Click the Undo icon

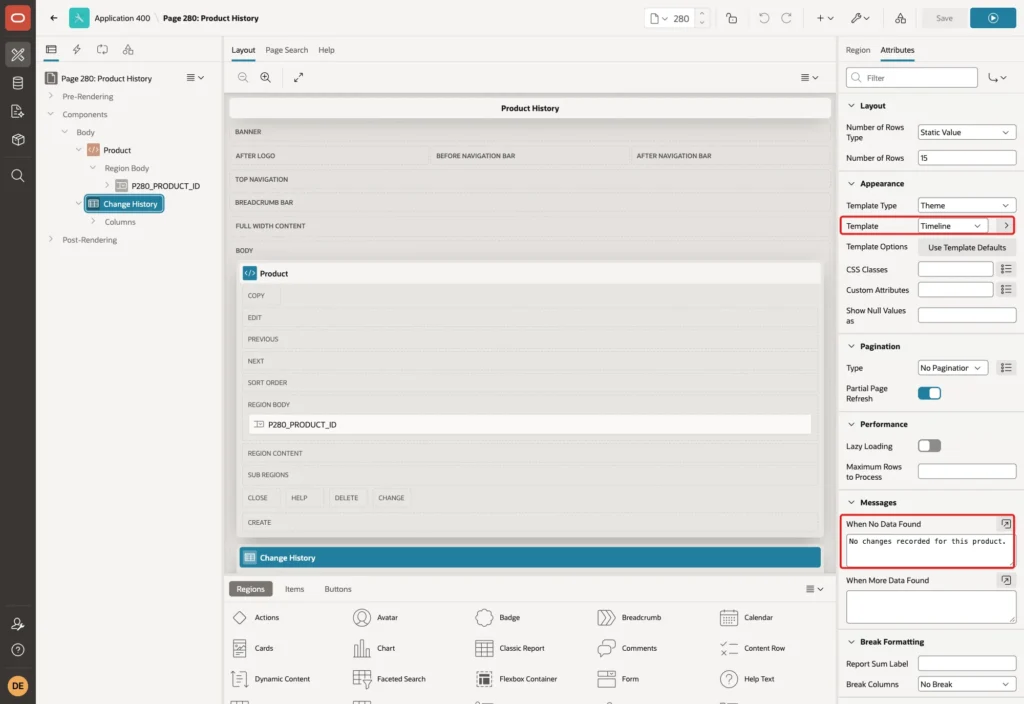[x=763, y=18]
